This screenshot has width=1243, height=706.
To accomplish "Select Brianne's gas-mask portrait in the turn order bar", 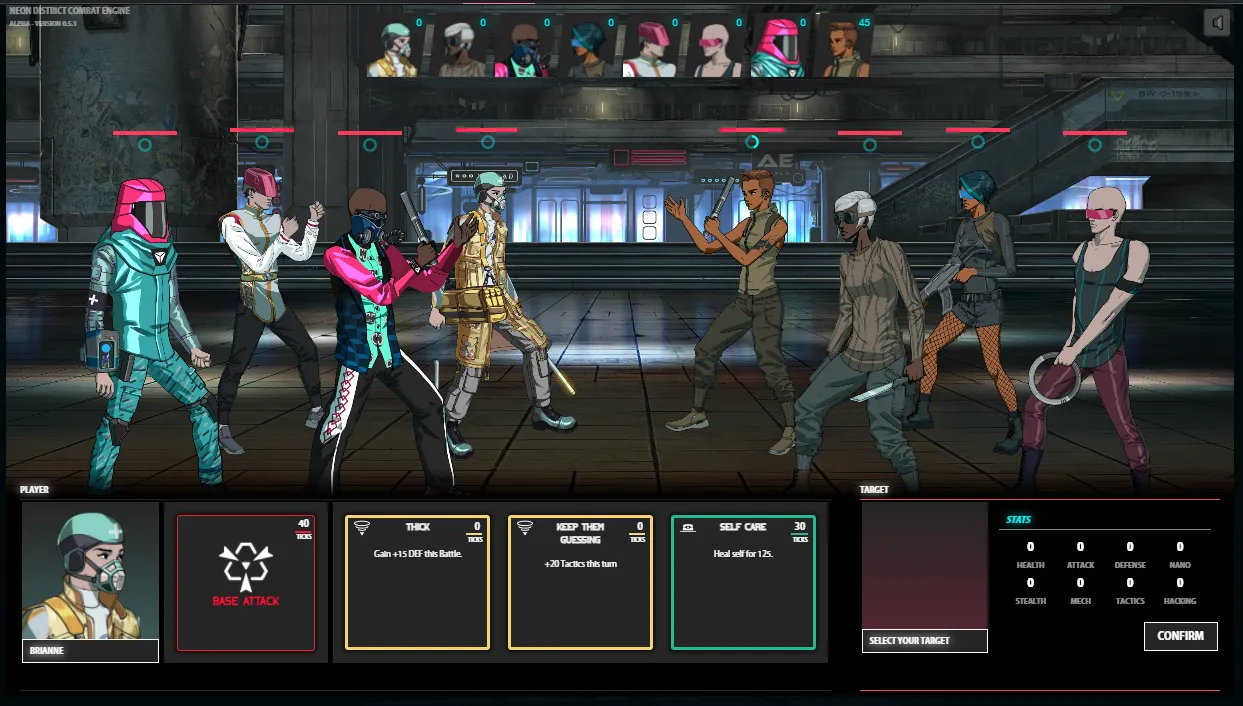I will 392,48.
